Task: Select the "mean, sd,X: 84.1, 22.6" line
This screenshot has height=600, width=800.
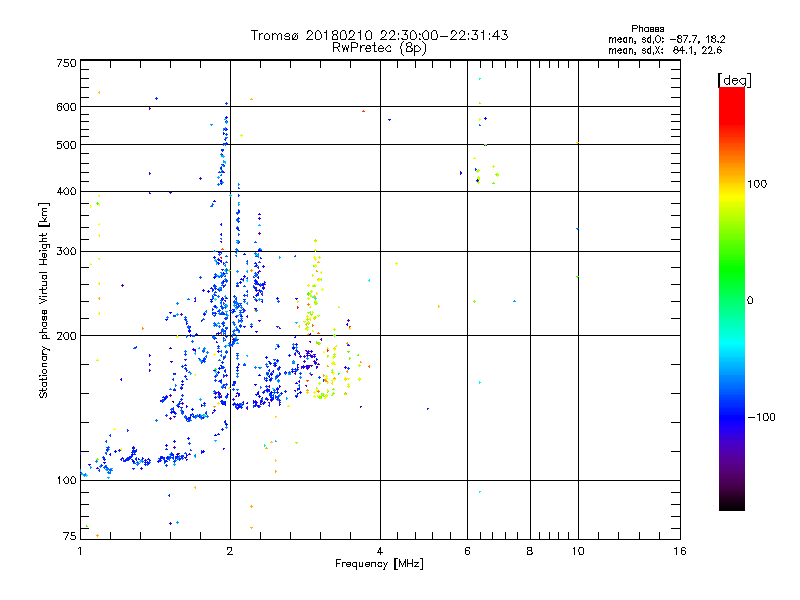Action: (665, 50)
